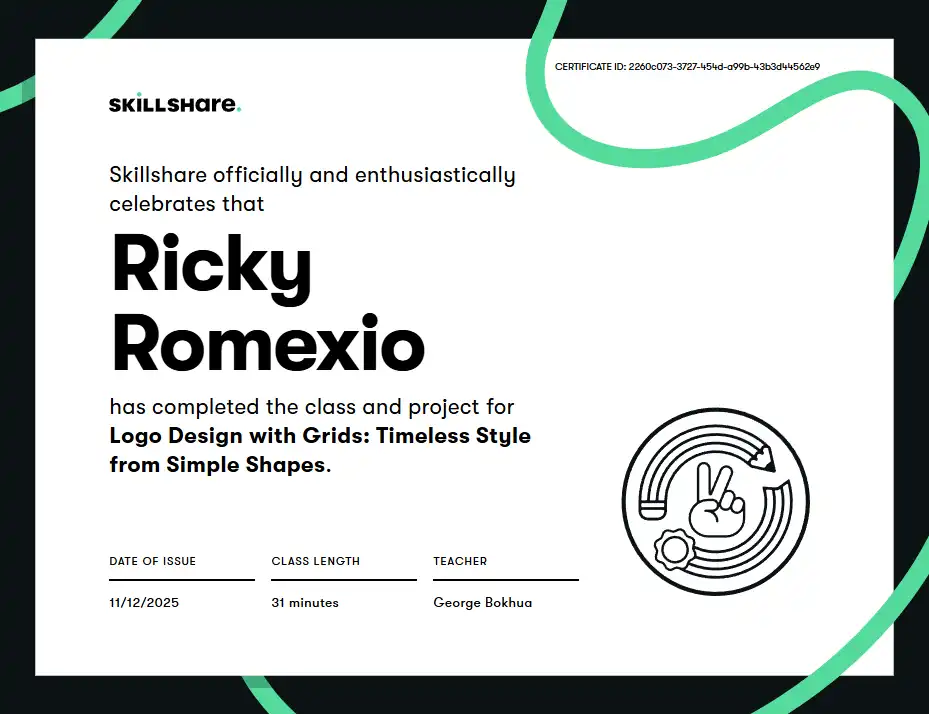Select the issue date 11/12/2025

pos(144,603)
